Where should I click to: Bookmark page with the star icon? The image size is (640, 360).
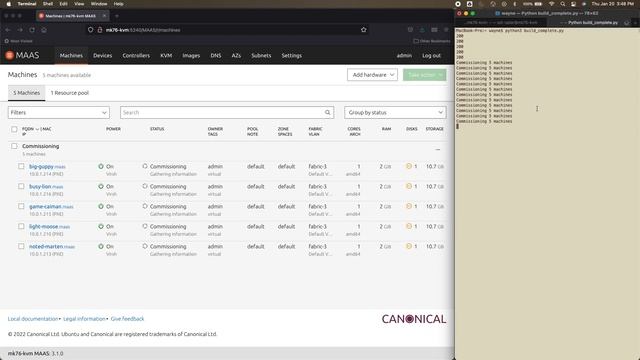pos(363,30)
